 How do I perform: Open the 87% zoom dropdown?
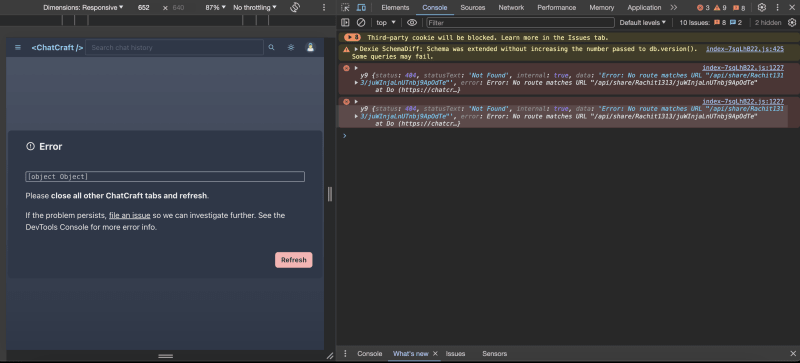pyautogui.click(x=215, y=8)
